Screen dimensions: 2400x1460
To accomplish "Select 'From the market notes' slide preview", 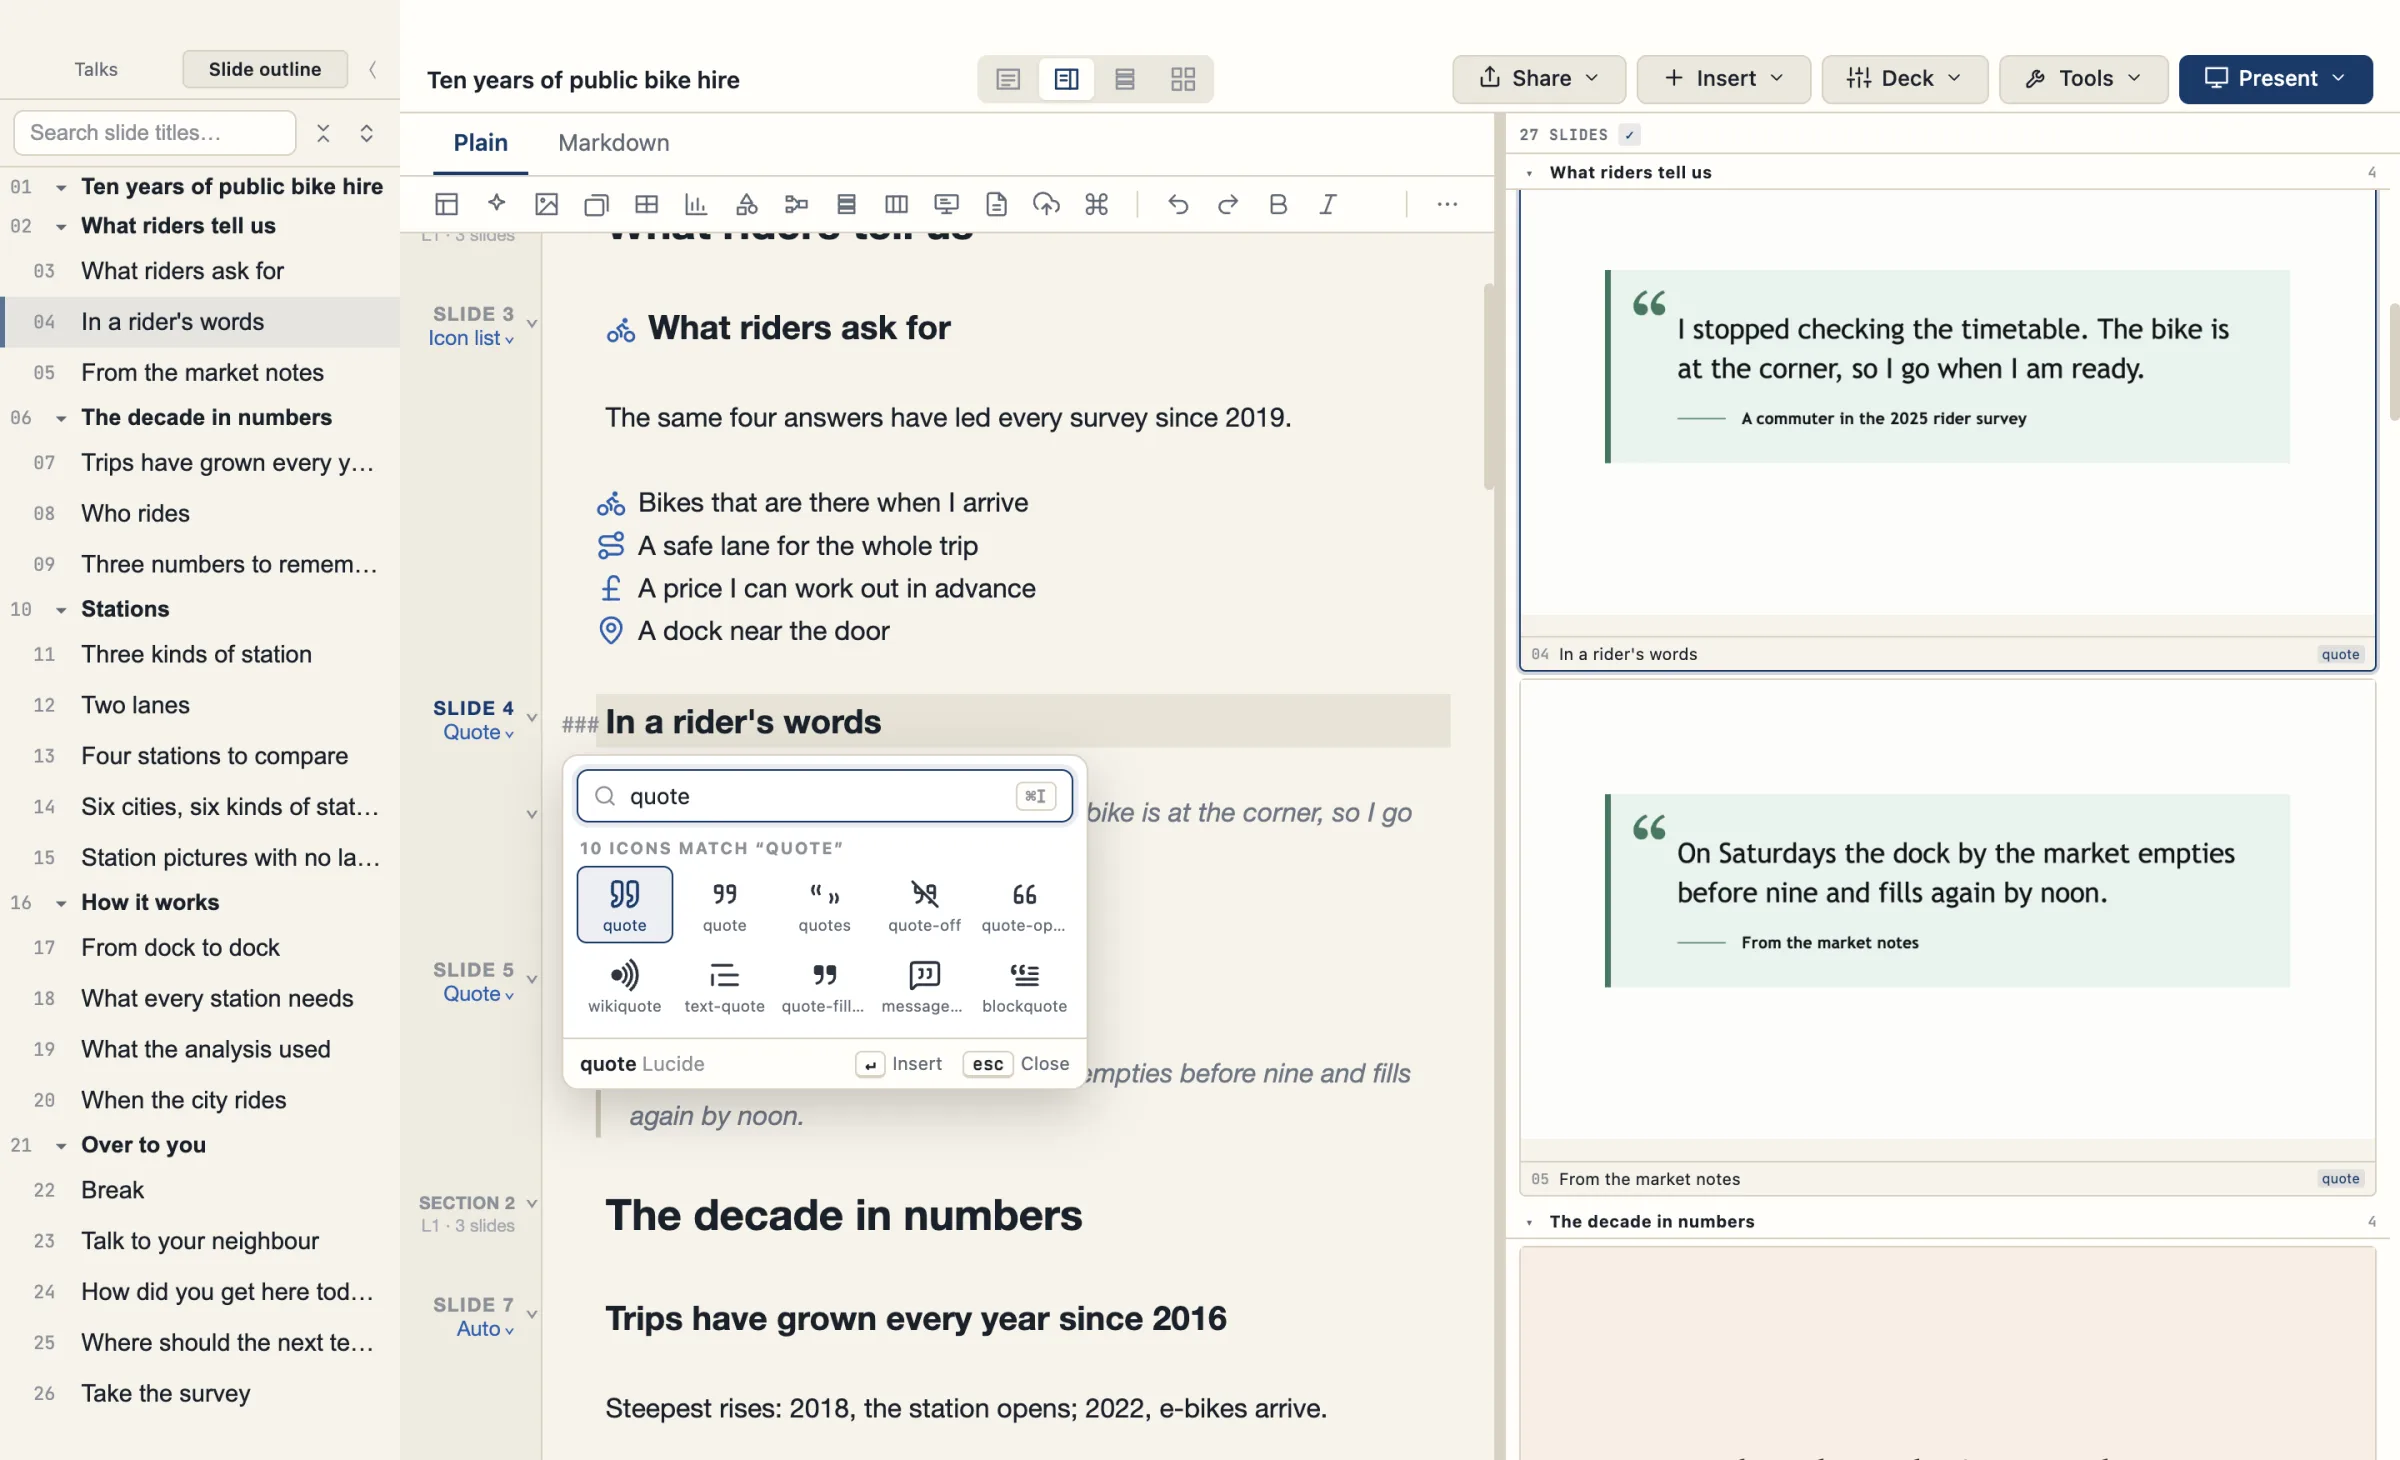I will (1947, 938).
